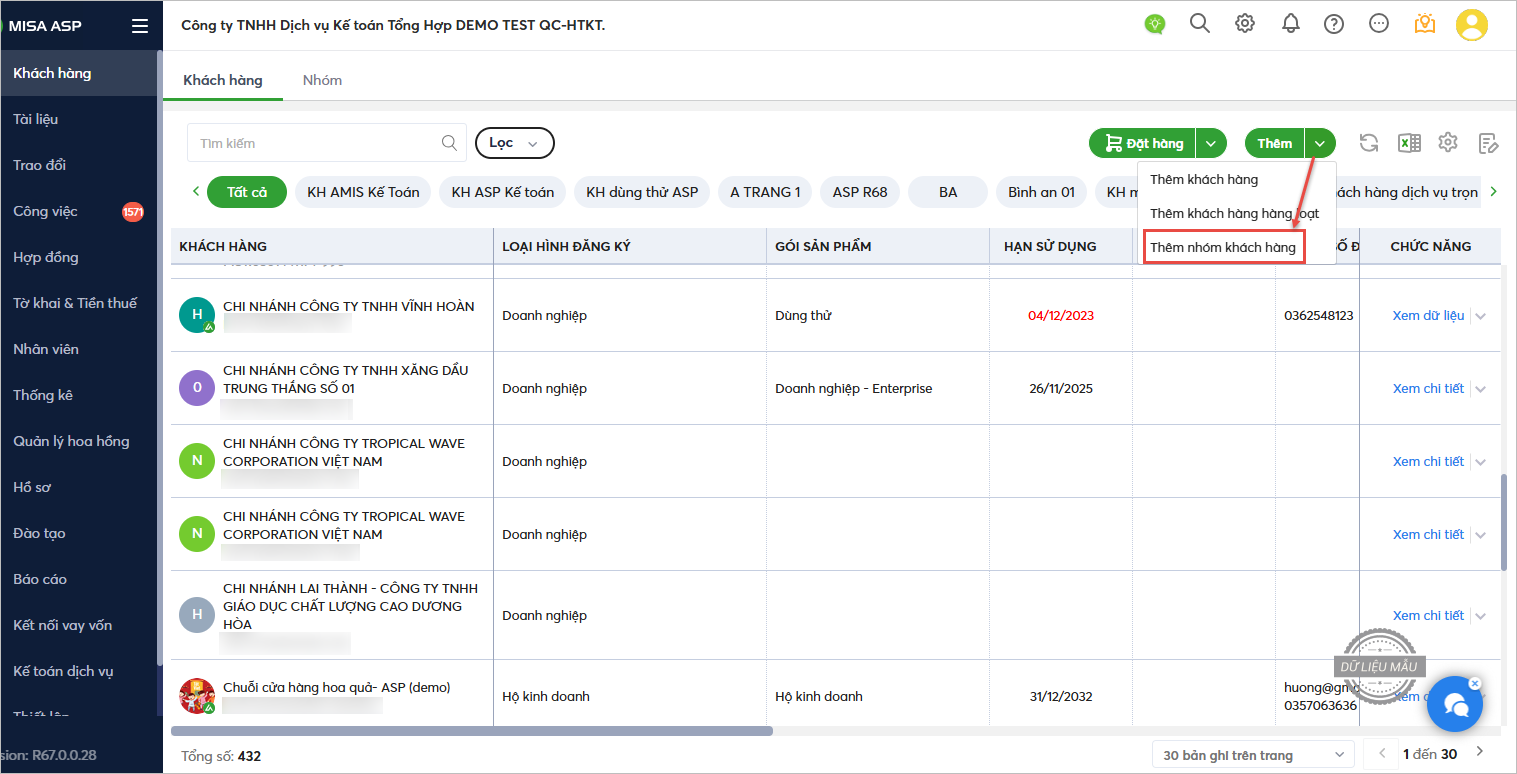Click the HẠN SỬ DỤNG column header
Screen dimensions: 1517x774
point(1061,247)
